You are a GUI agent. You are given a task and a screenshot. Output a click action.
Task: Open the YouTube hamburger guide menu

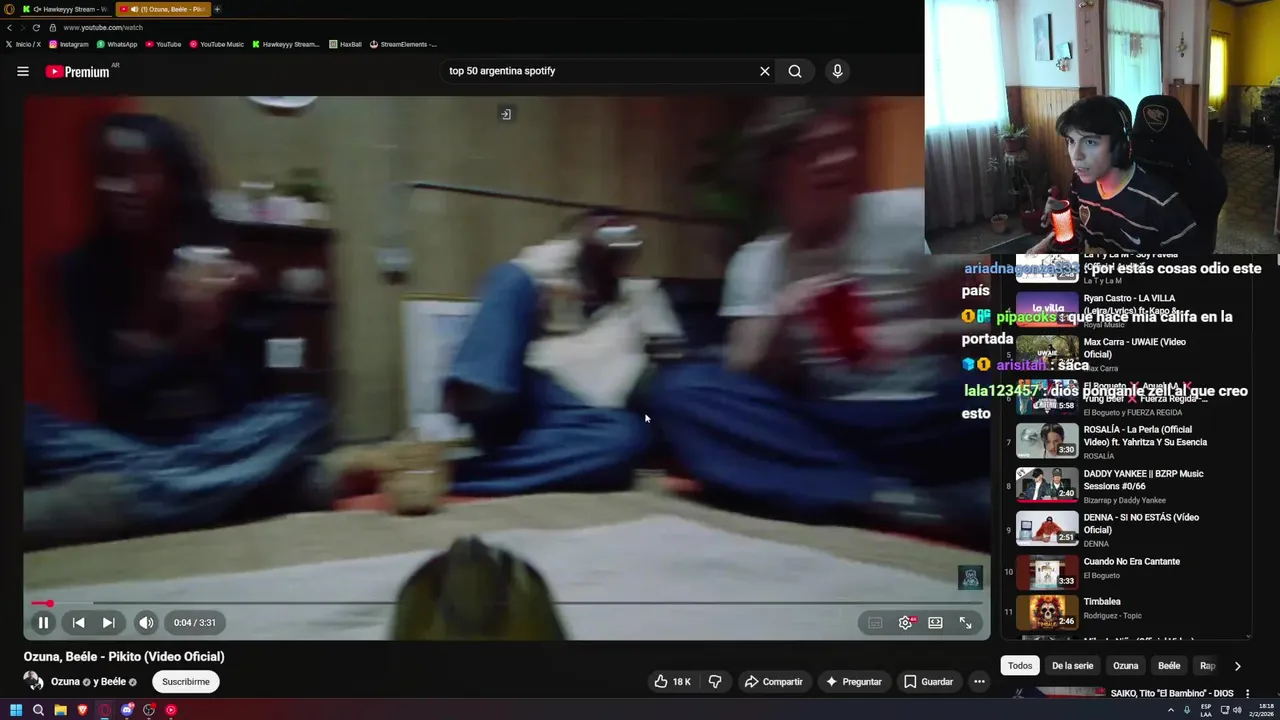(23, 71)
